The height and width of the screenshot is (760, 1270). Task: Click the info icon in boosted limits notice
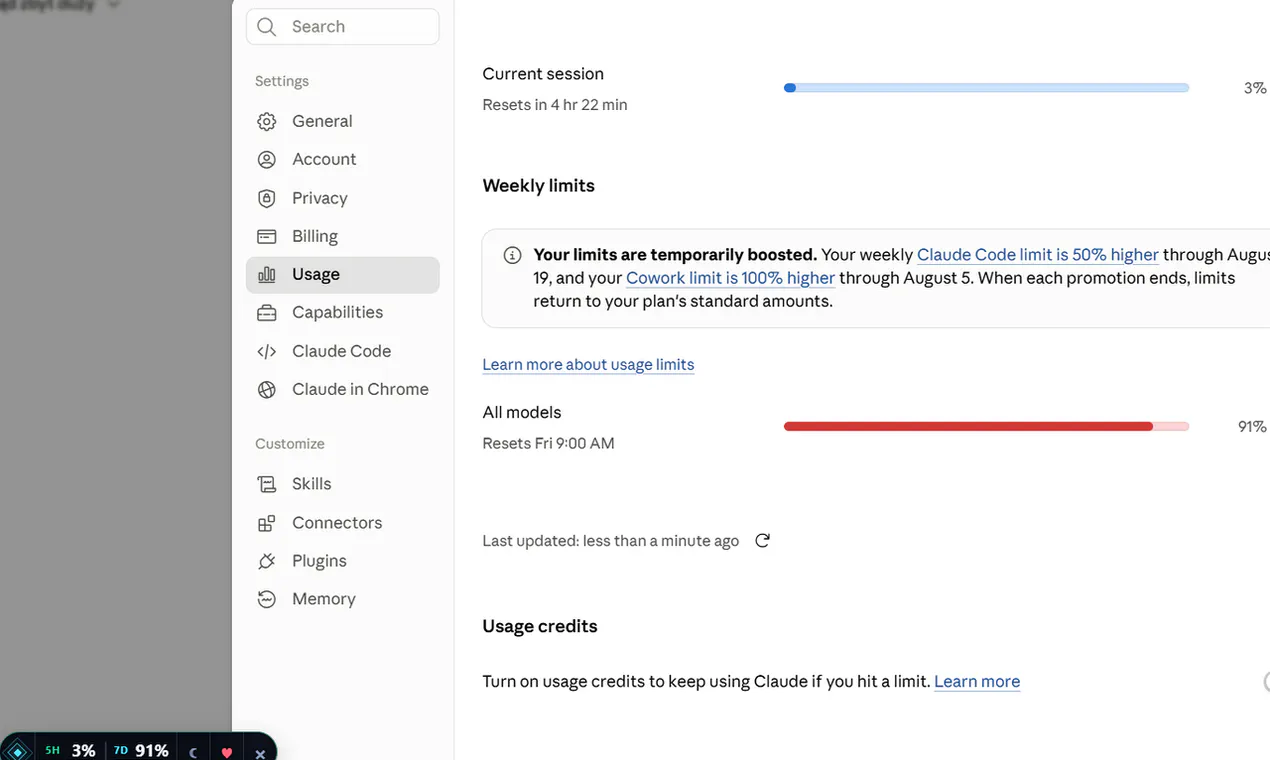(x=512, y=255)
